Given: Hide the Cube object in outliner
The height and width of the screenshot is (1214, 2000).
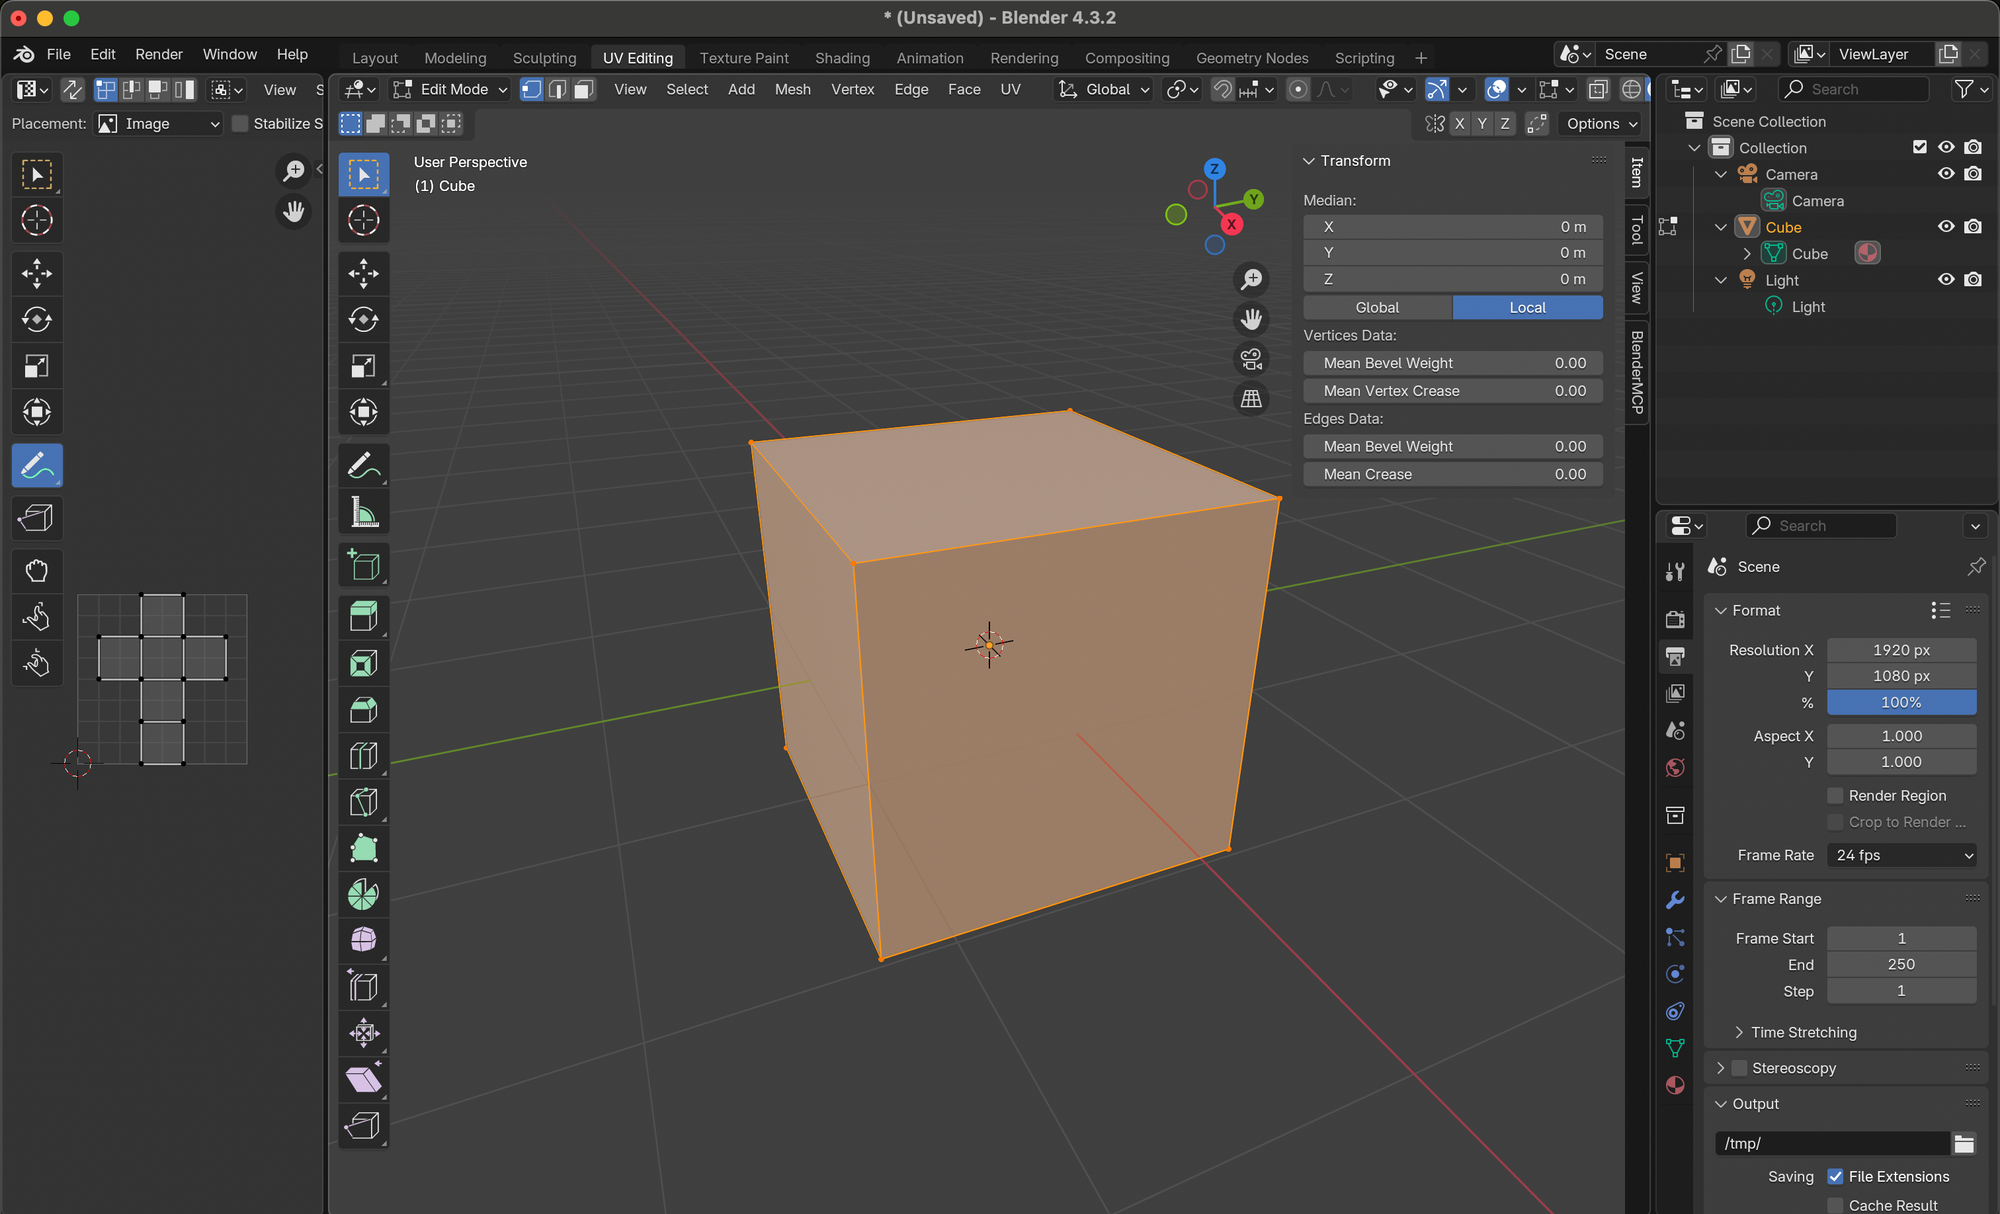Looking at the screenshot, I should click(x=1945, y=227).
